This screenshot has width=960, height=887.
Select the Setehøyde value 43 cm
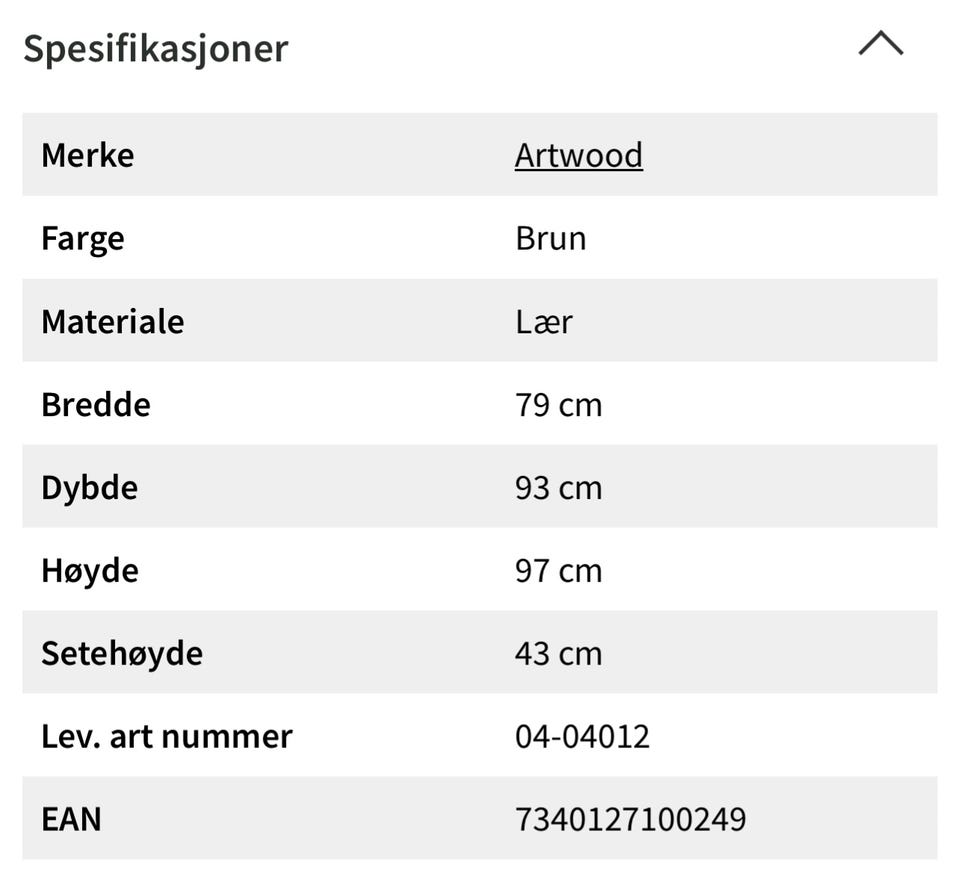pos(558,653)
